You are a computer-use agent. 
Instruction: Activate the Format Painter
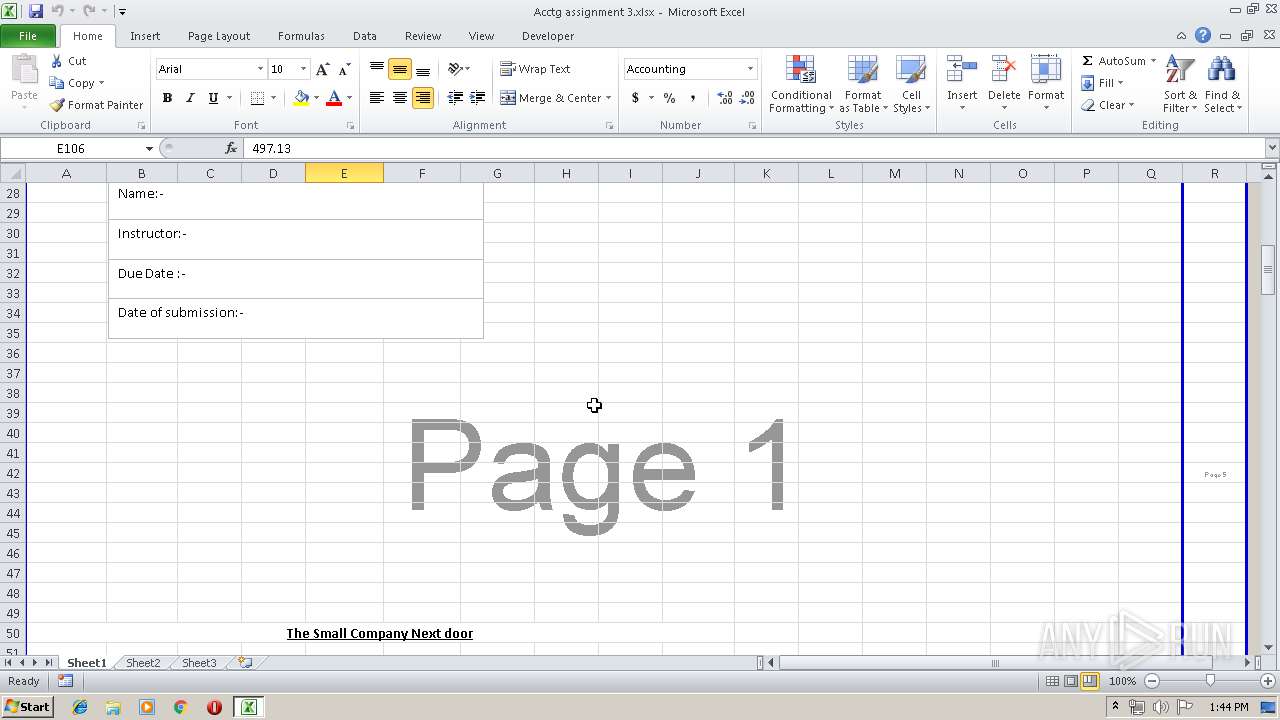click(x=97, y=105)
